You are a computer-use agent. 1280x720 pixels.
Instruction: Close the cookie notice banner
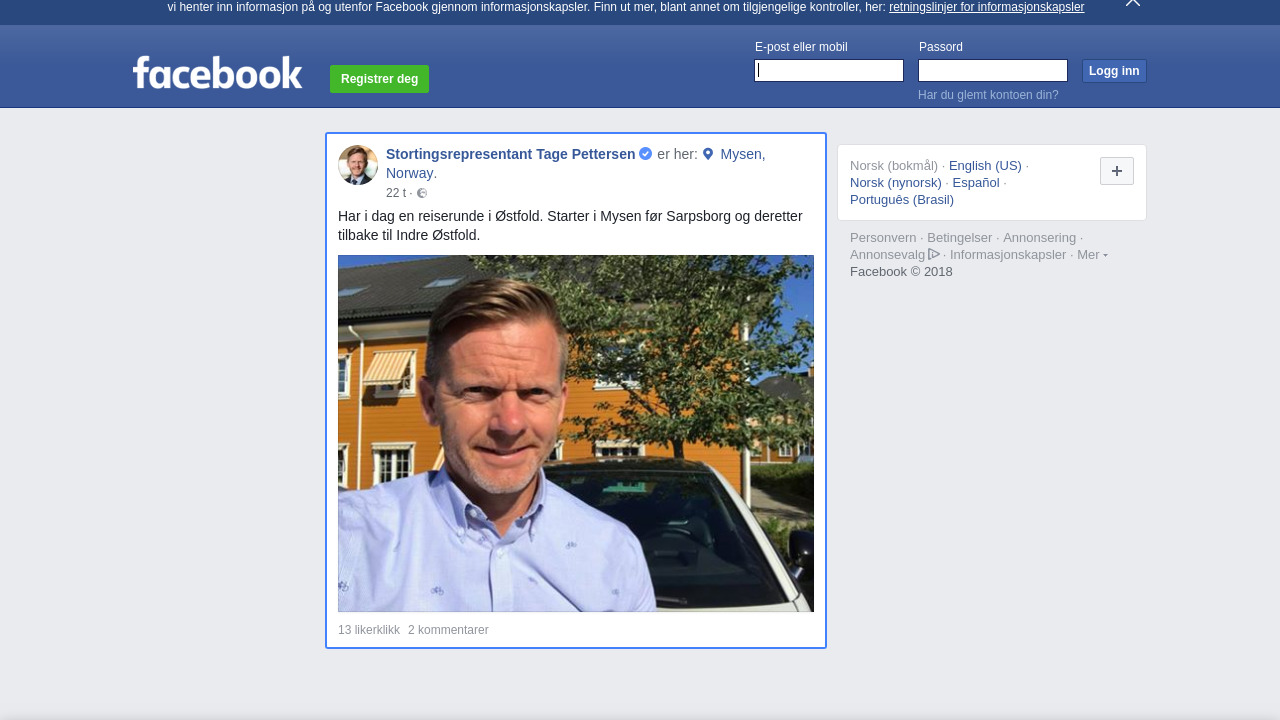pos(1133,3)
